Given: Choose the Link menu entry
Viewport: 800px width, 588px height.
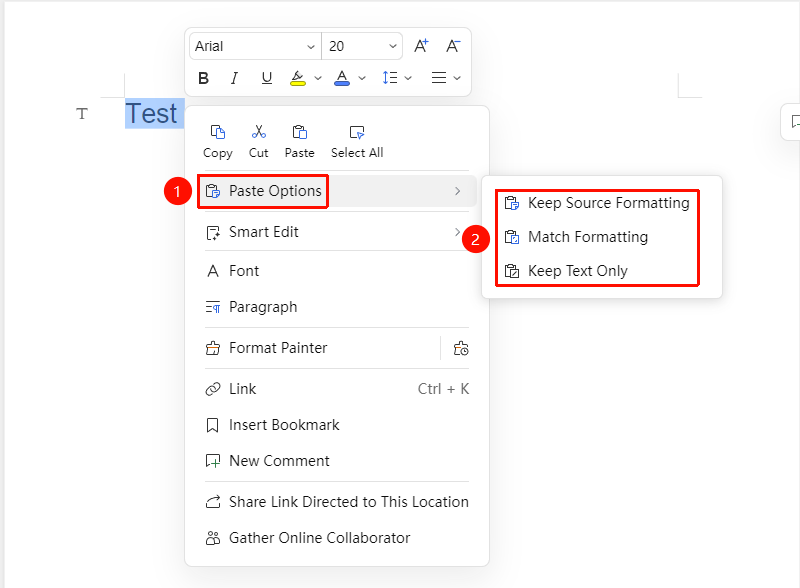Looking at the screenshot, I should [x=337, y=389].
